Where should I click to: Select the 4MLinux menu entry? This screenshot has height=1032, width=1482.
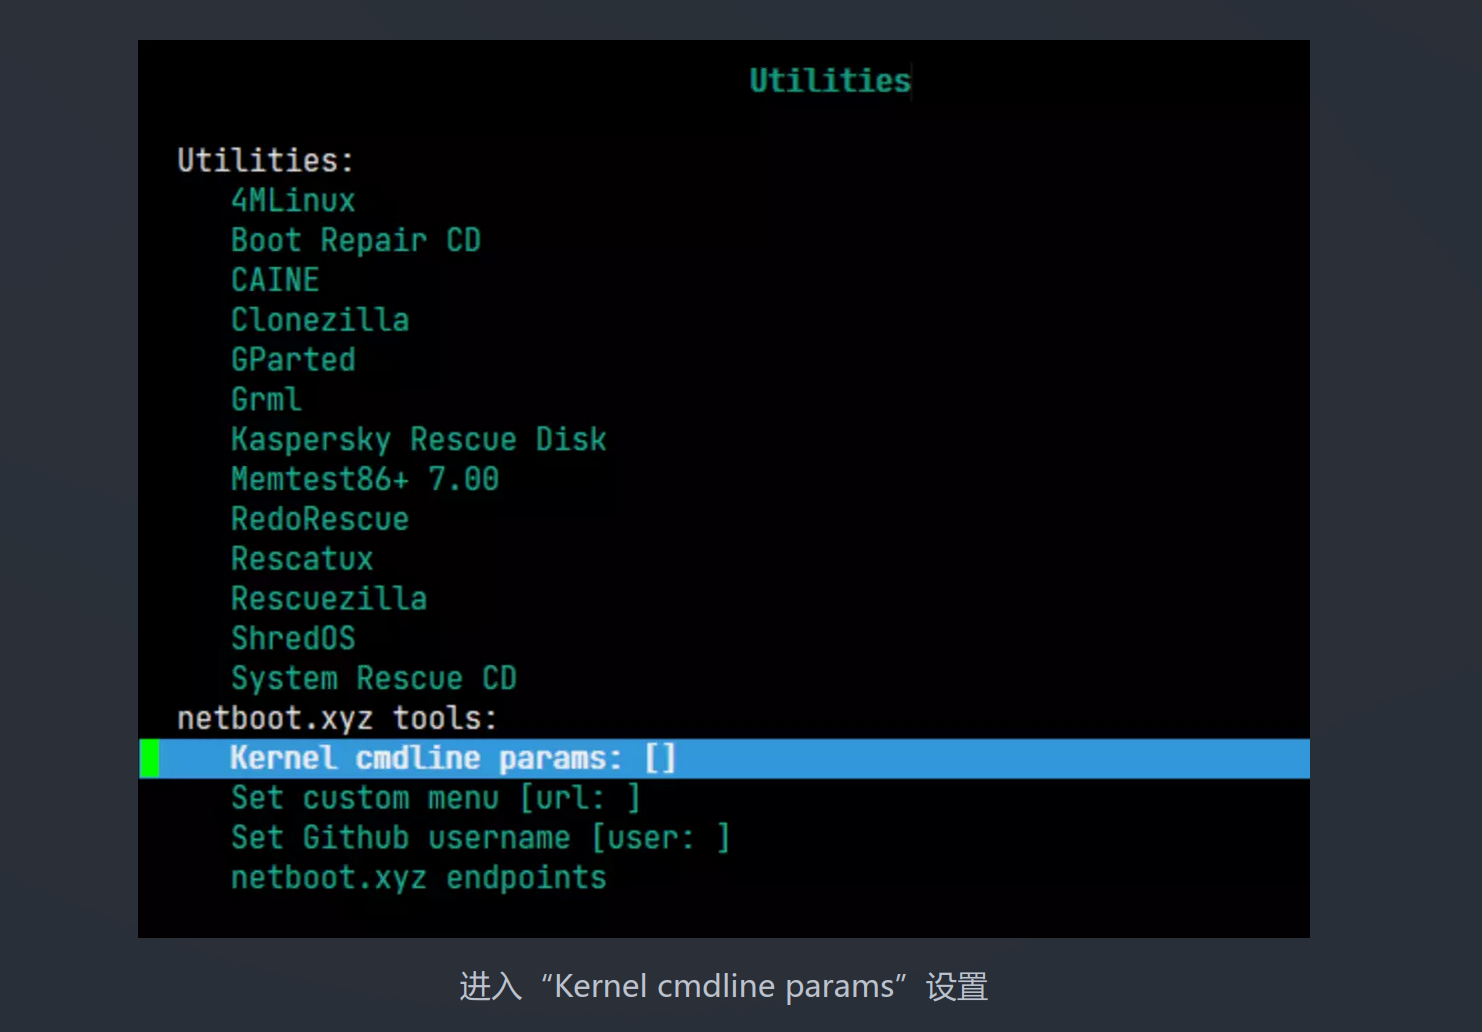click(293, 200)
